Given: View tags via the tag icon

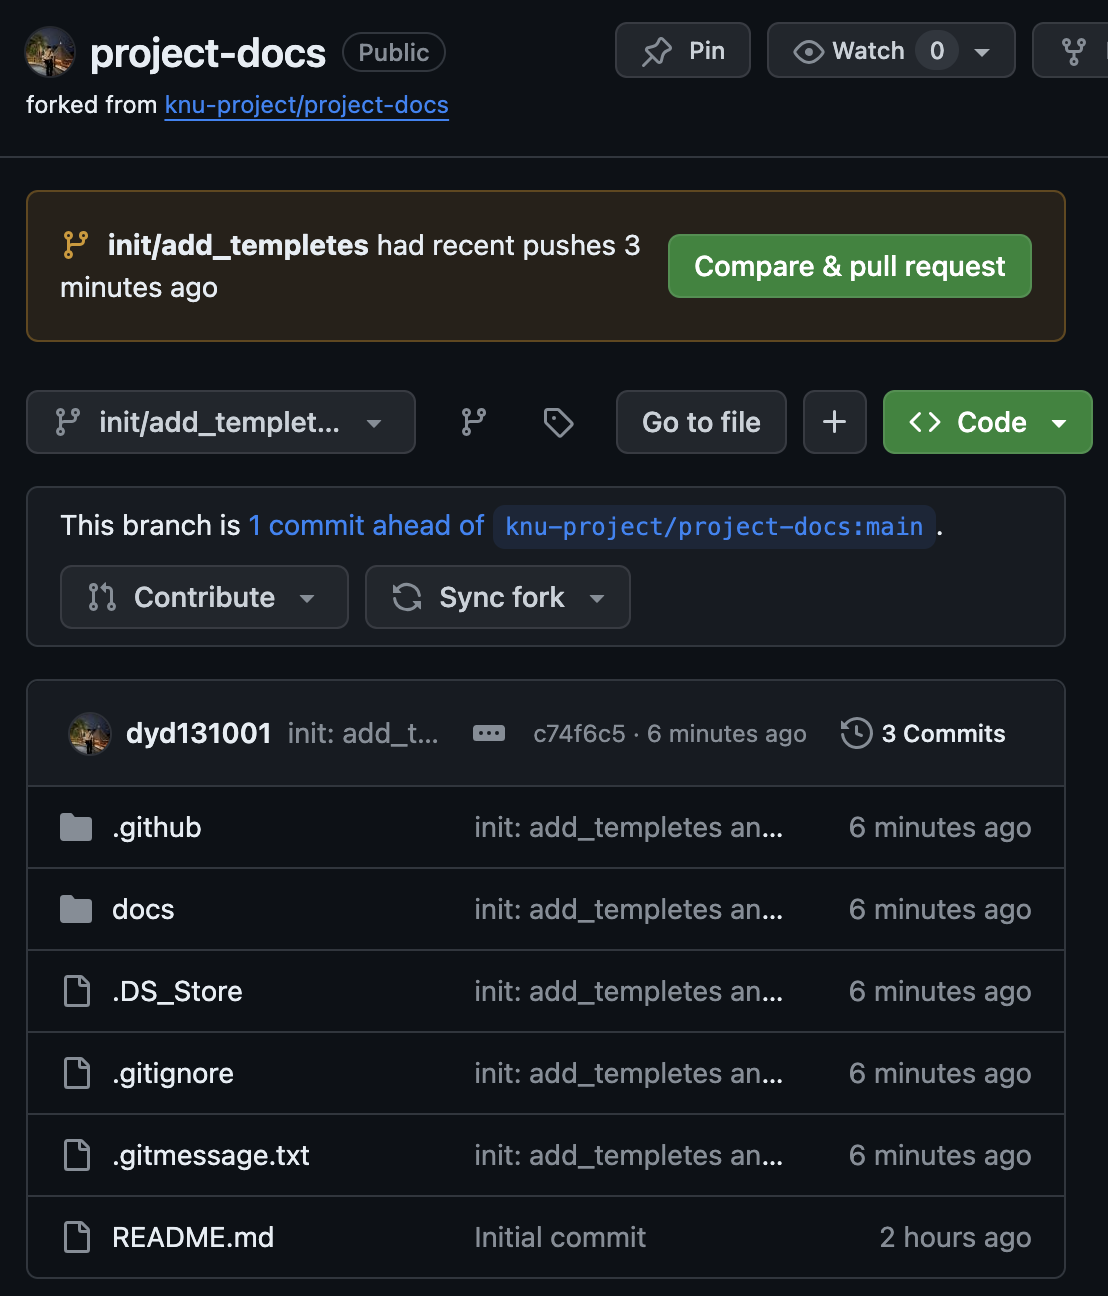Looking at the screenshot, I should pyautogui.click(x=558, y=422).
